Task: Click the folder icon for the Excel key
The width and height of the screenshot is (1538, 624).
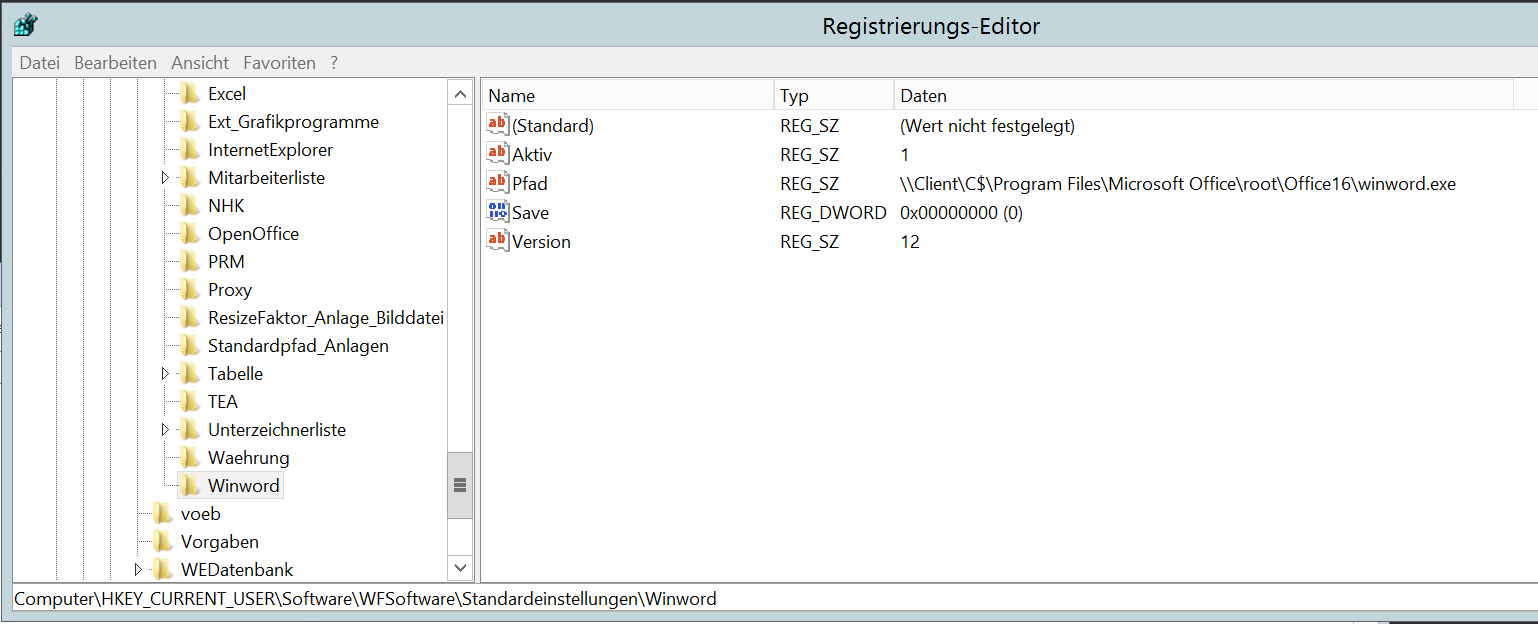Action: point(190,94)
